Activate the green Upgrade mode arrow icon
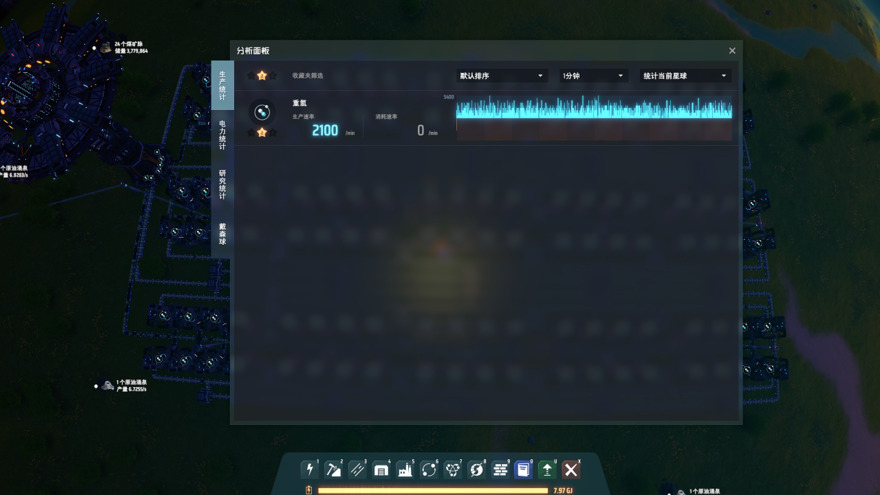Viewport: 880px width, 495px height. coord(547,469)
